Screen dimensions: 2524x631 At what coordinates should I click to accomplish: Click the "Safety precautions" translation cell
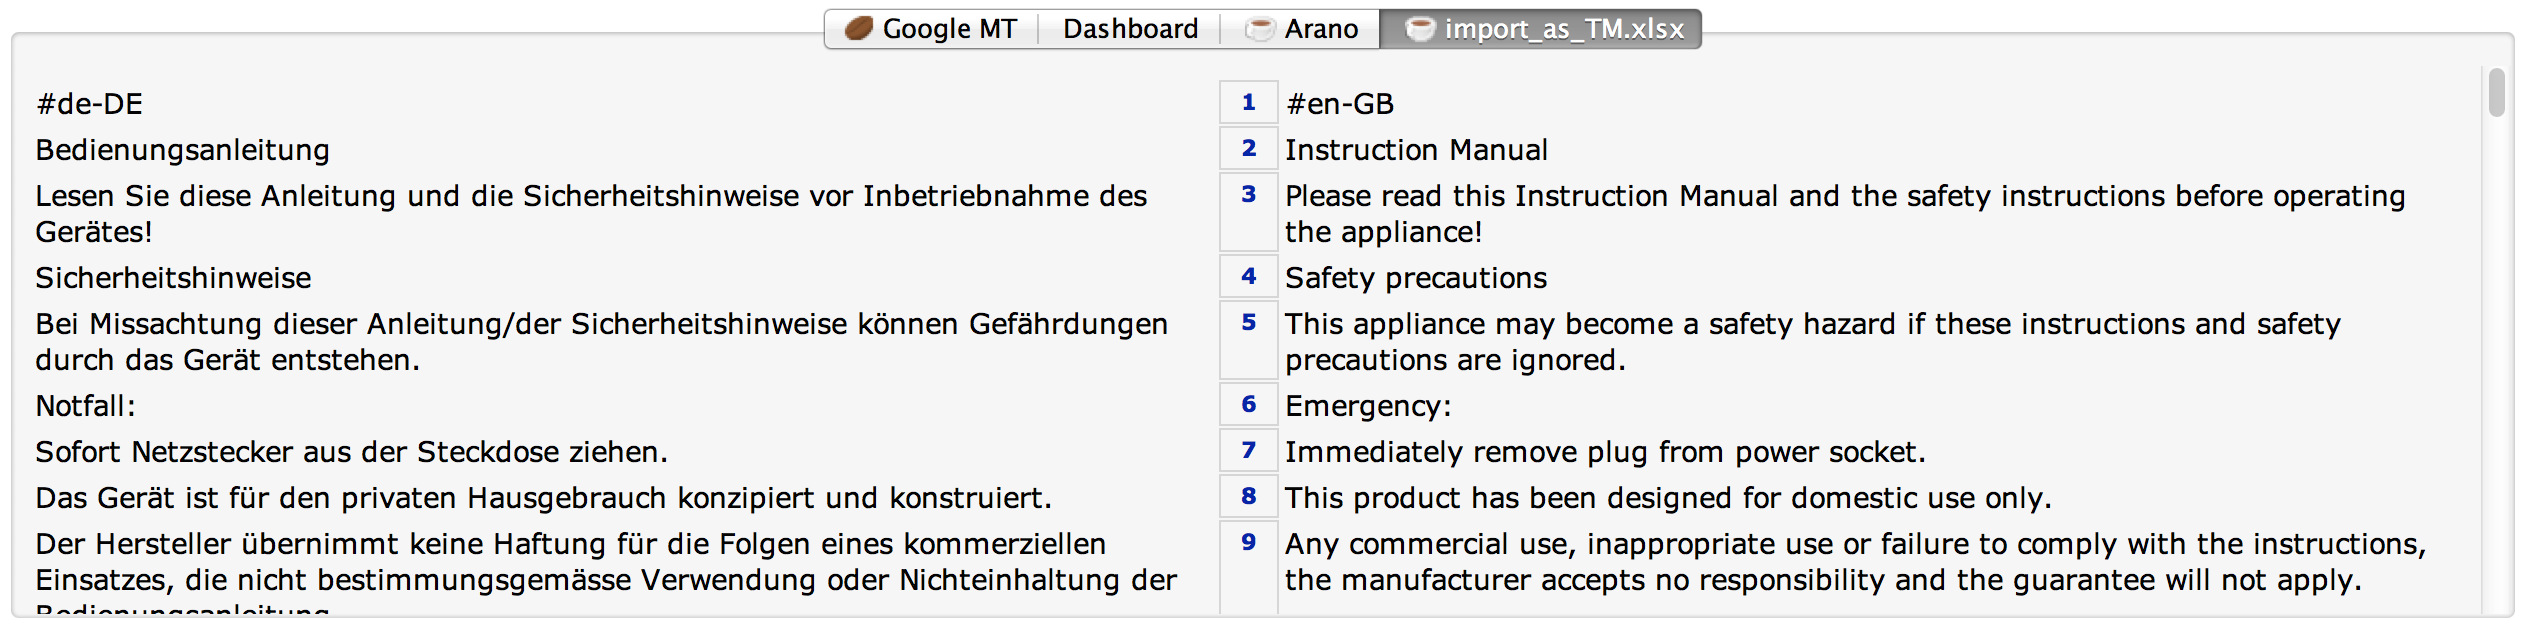coord(1416,278)
